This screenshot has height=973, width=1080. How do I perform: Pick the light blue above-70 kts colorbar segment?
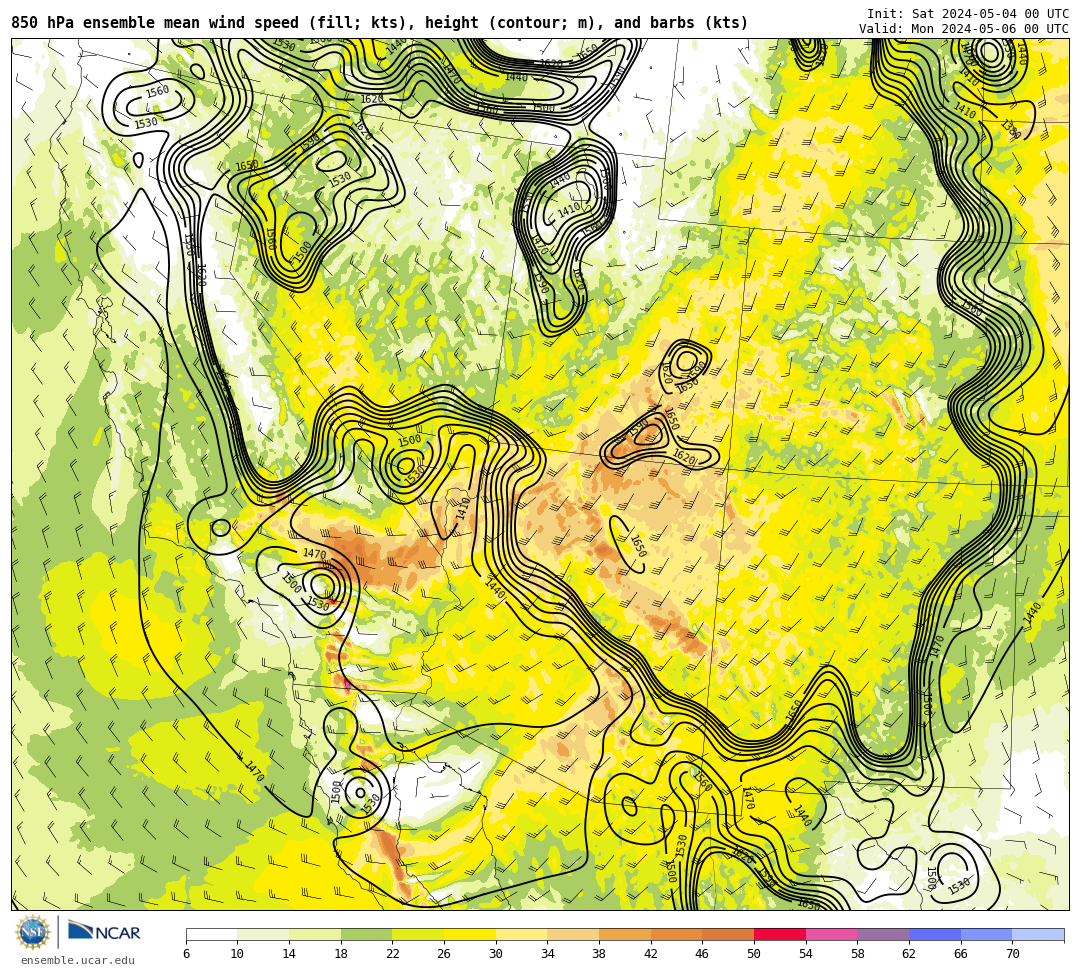click(x=1038, y=934)
